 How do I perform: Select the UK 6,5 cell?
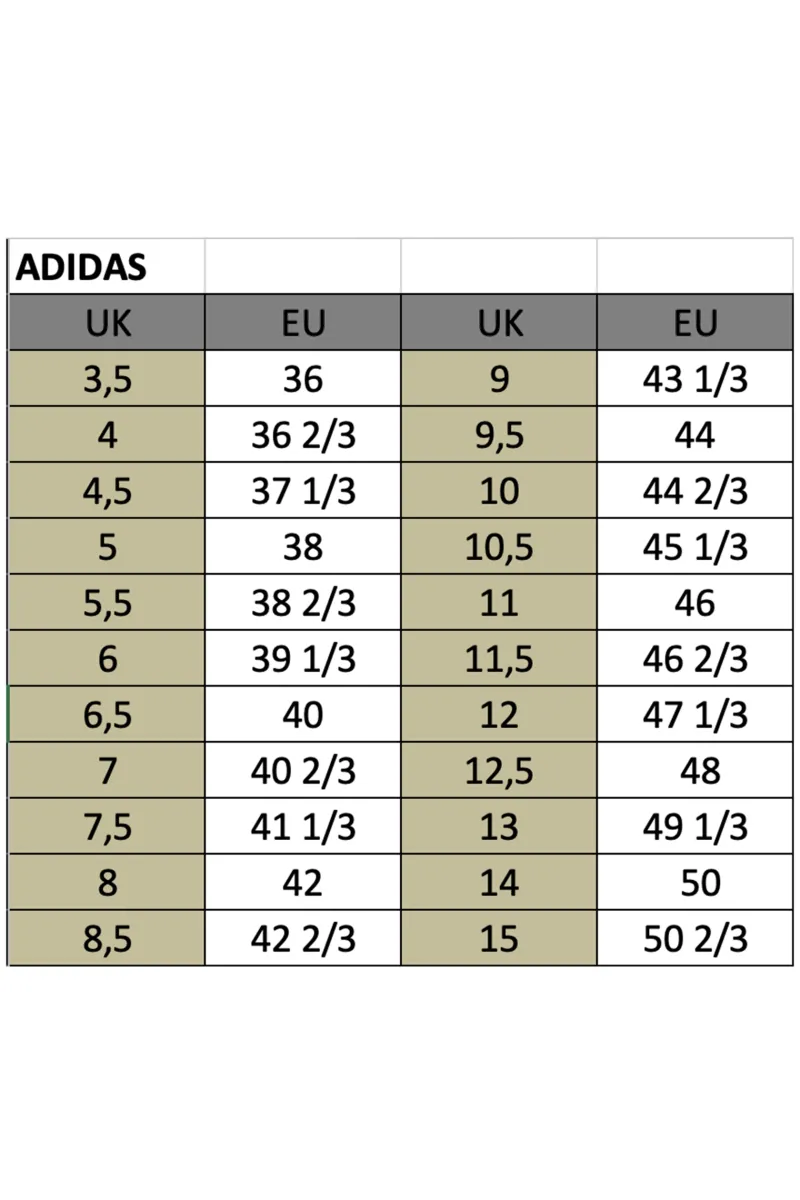(107, 715)
